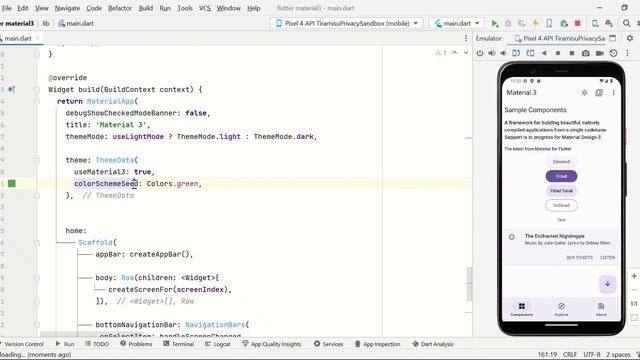Tap LISTEN link in card

coord(607,258)
